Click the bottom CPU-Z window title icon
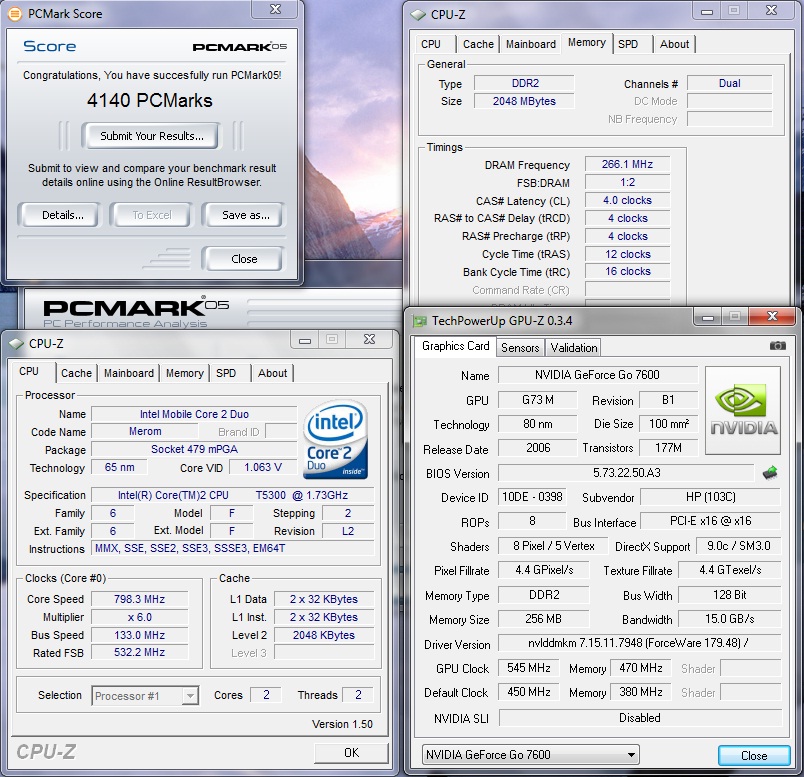The height and width of the screenshot is (777, 804). tap(16, 344)
